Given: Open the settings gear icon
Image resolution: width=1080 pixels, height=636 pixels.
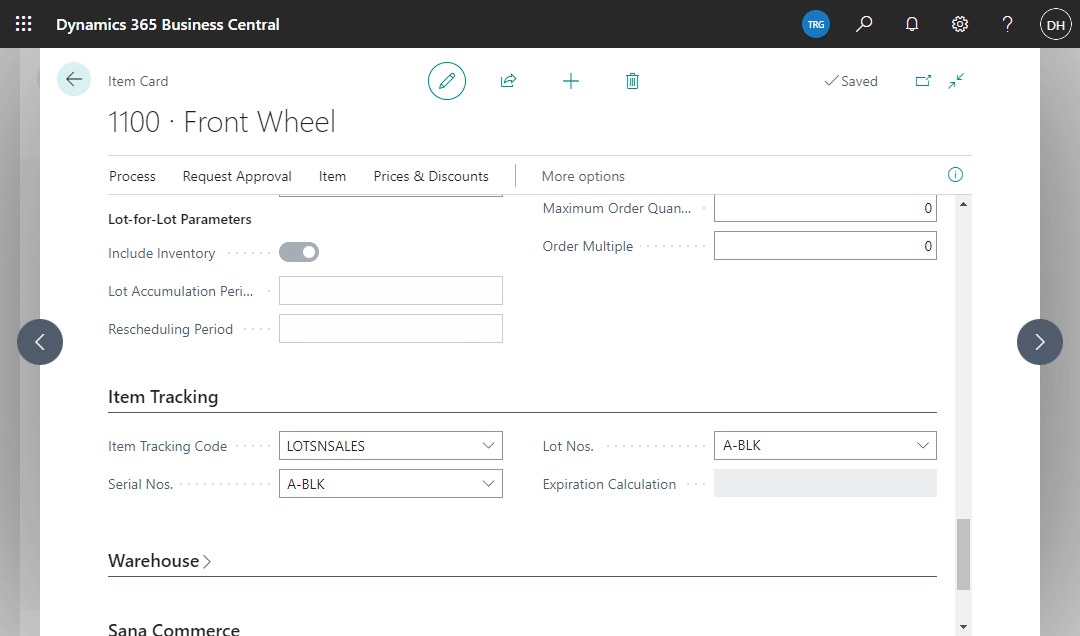Looking at the screenshot, I should [x=959, y=24].
